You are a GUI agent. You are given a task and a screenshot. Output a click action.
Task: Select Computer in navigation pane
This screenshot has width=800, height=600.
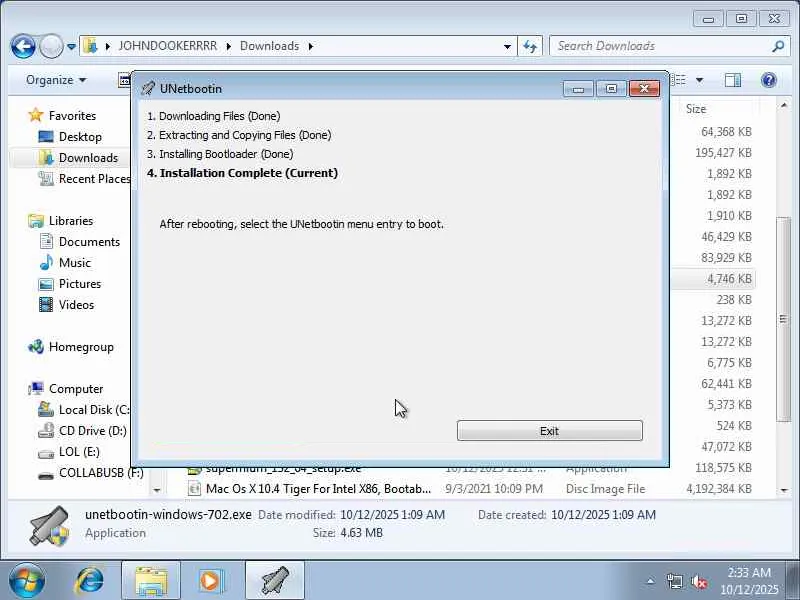(76, 389)
